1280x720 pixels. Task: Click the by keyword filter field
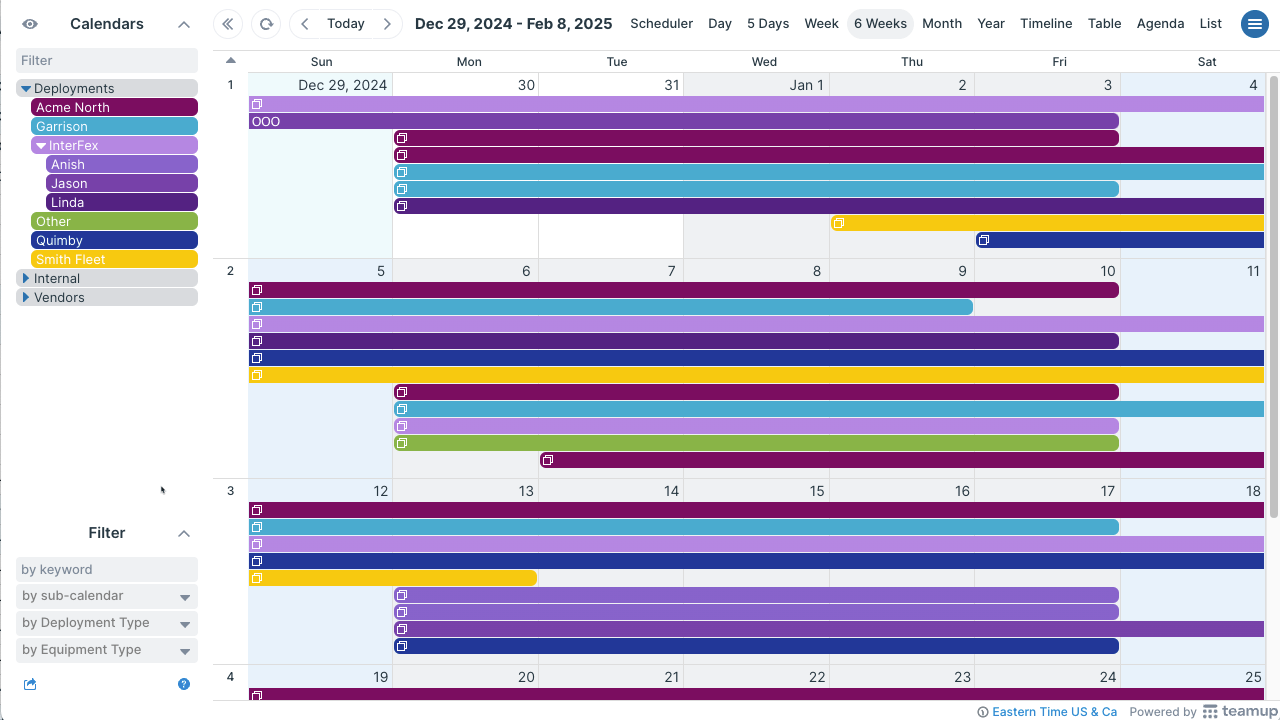pos(107,570)
